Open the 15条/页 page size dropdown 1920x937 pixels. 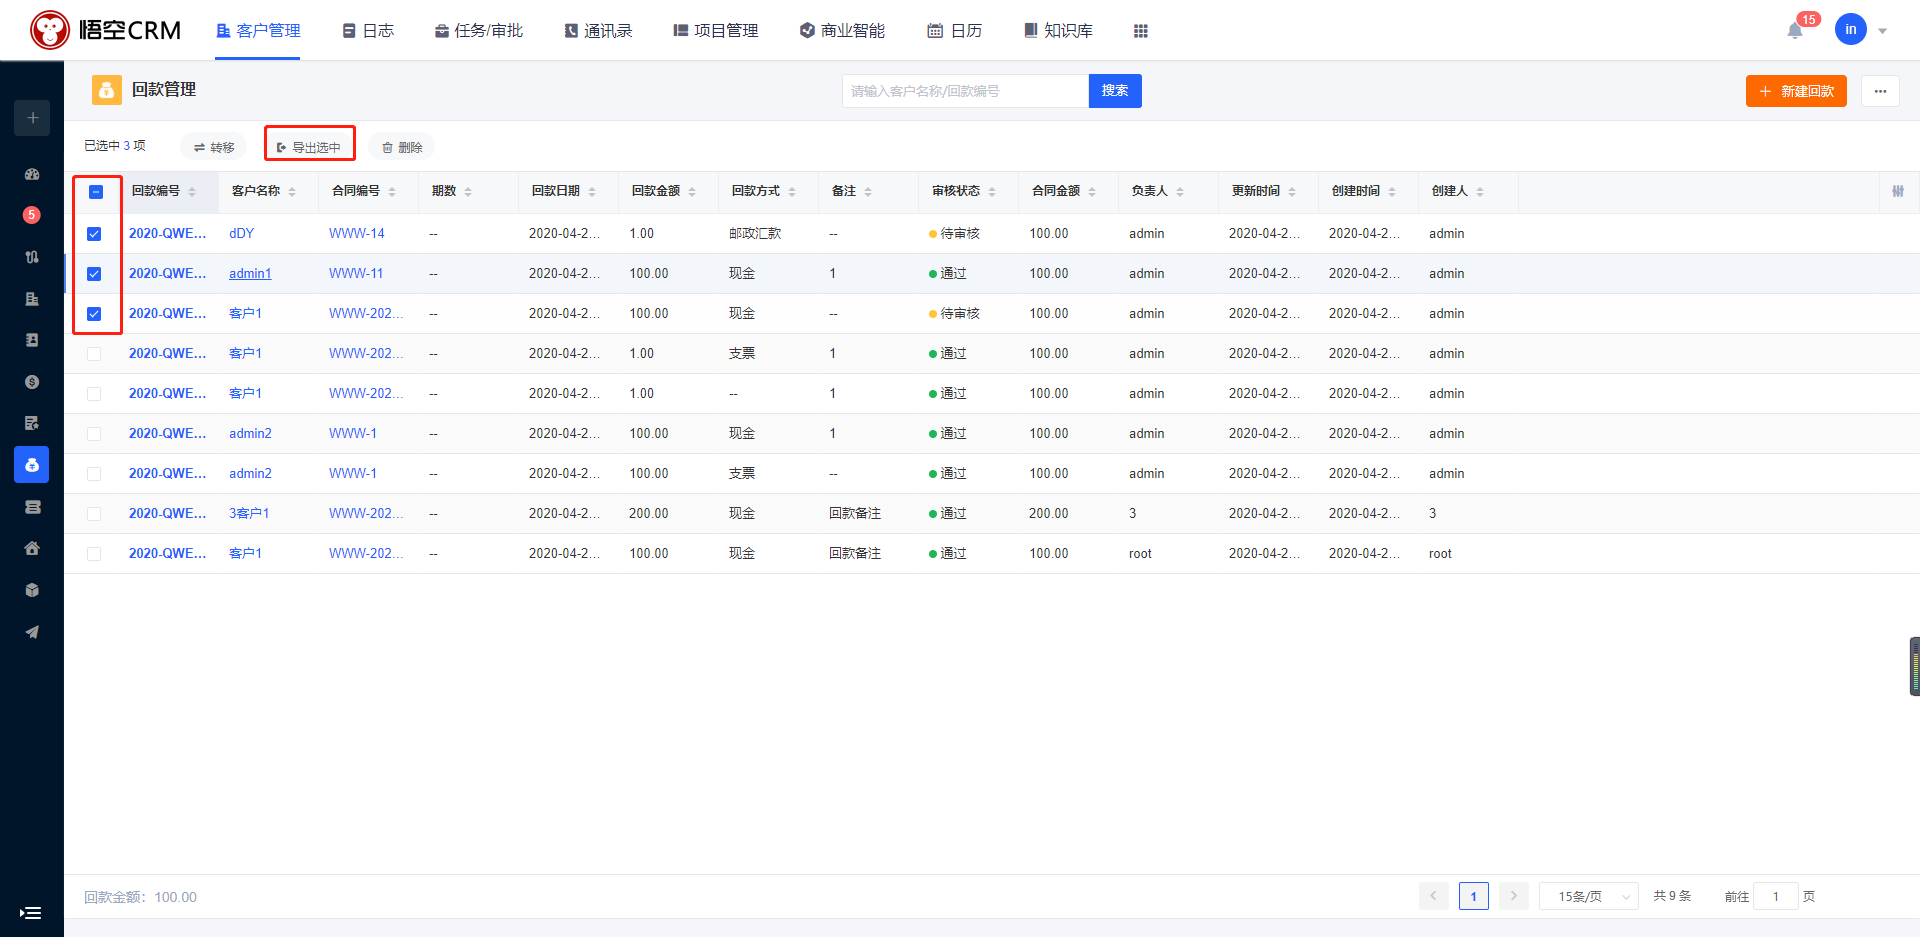coord(1588,896)
